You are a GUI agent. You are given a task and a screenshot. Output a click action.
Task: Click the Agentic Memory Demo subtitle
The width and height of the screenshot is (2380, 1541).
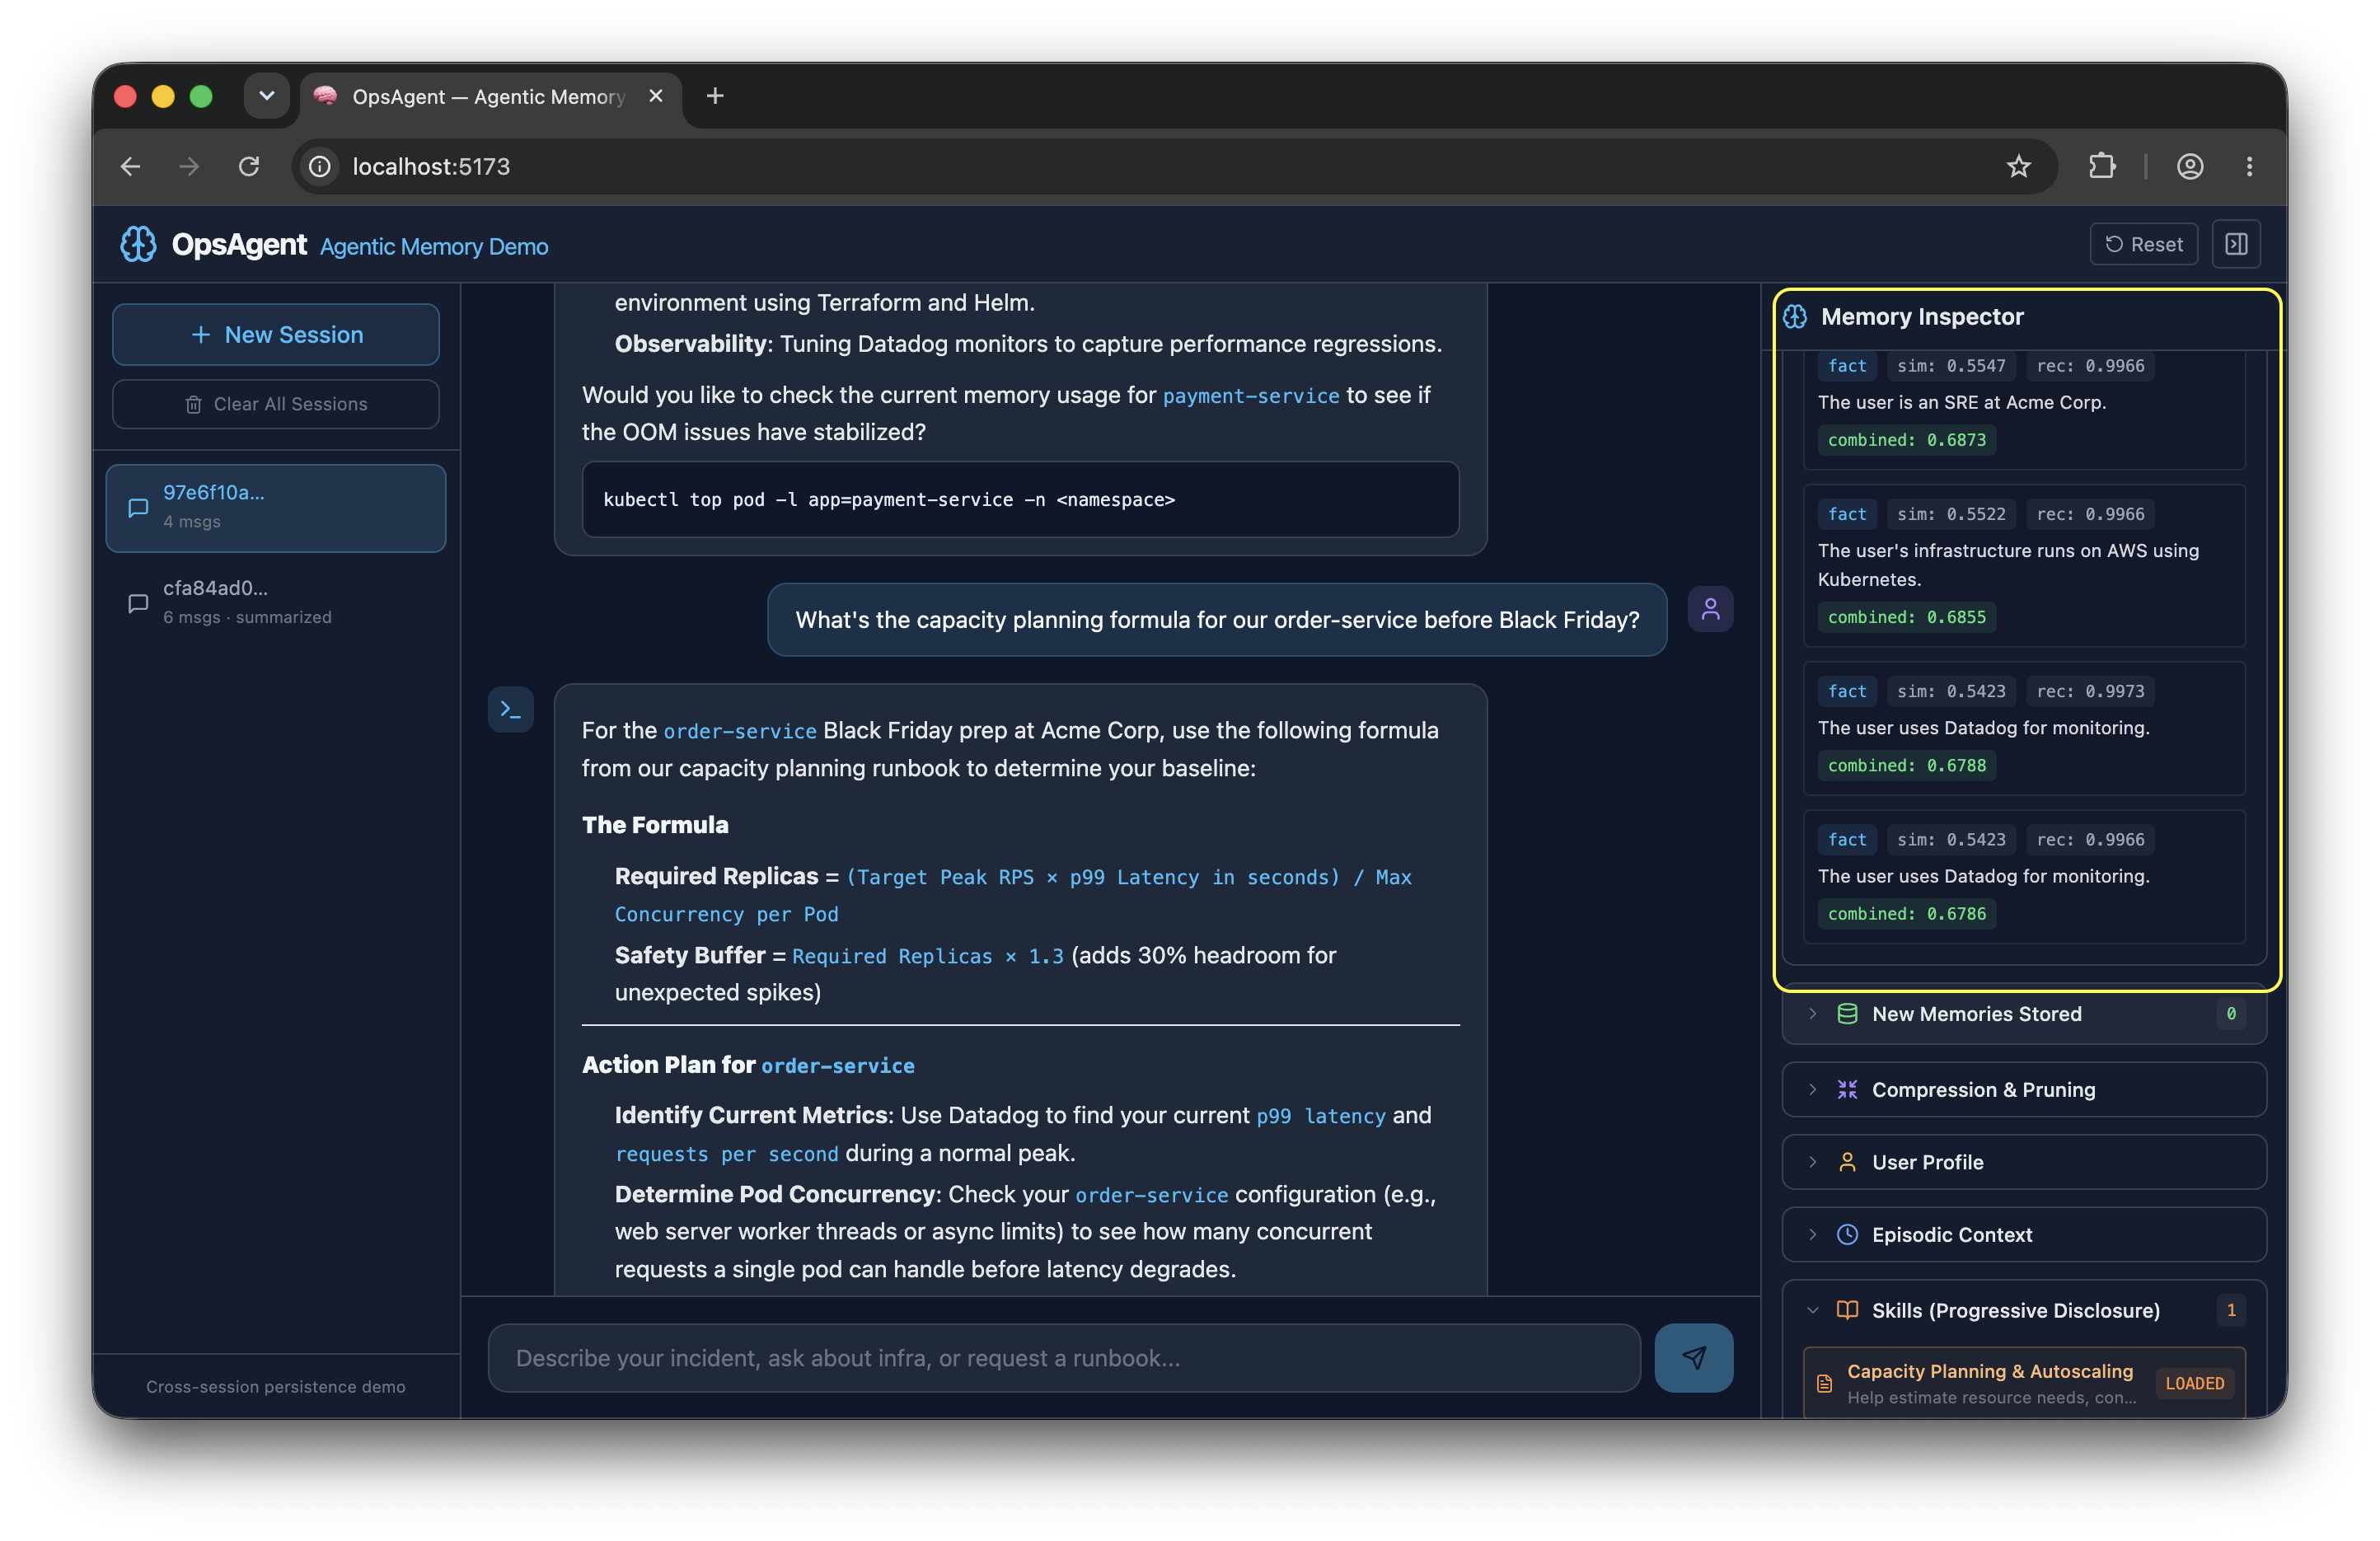[x=433, y=246]
